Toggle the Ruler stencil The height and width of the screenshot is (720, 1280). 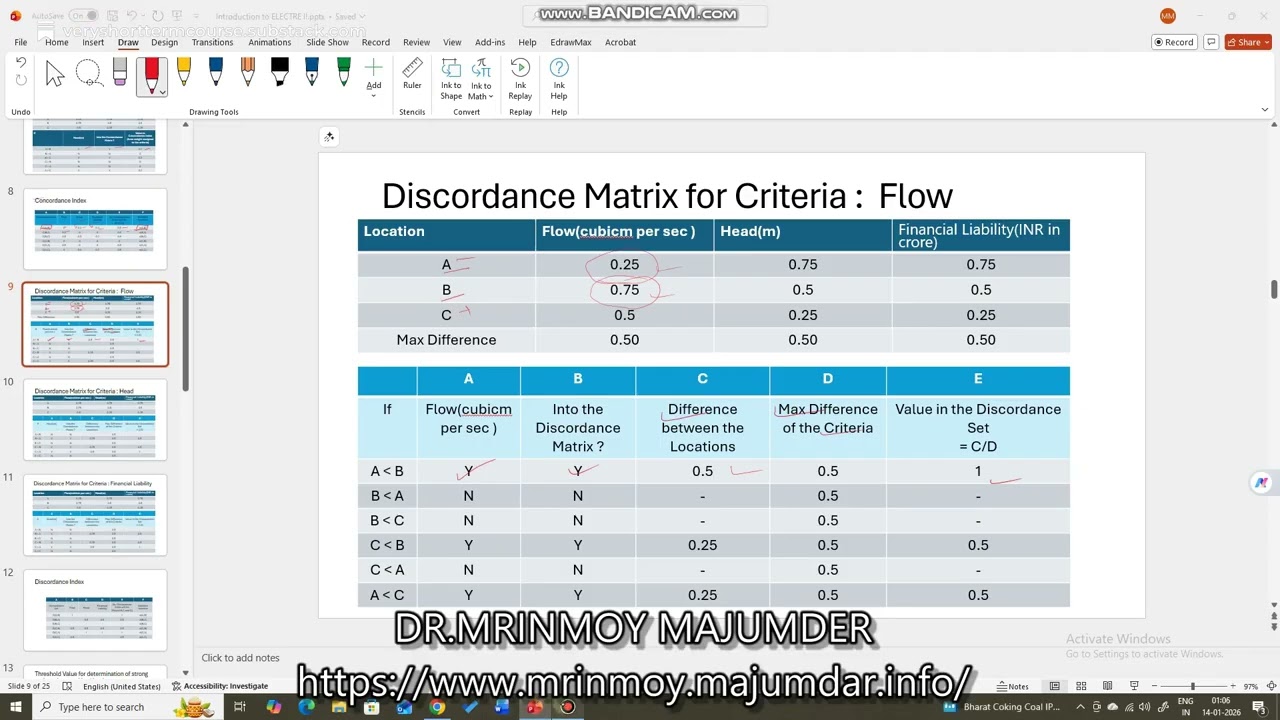pos(412,74)
